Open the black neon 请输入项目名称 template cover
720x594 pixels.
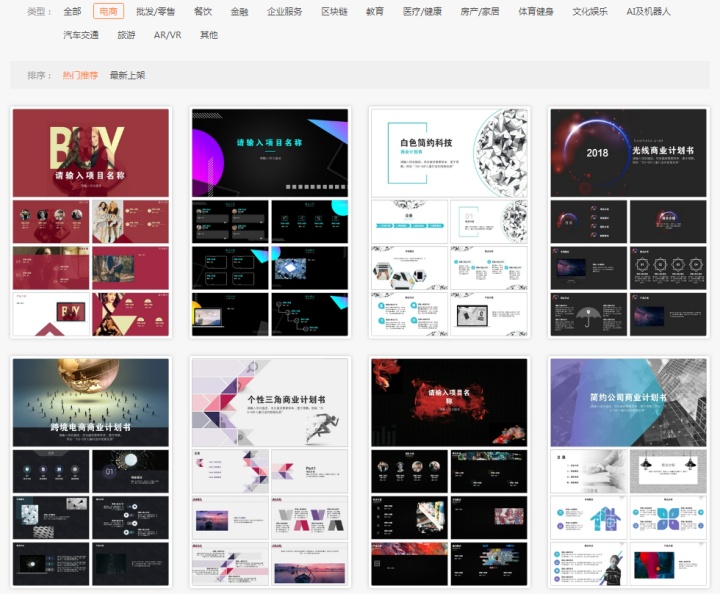270,153
